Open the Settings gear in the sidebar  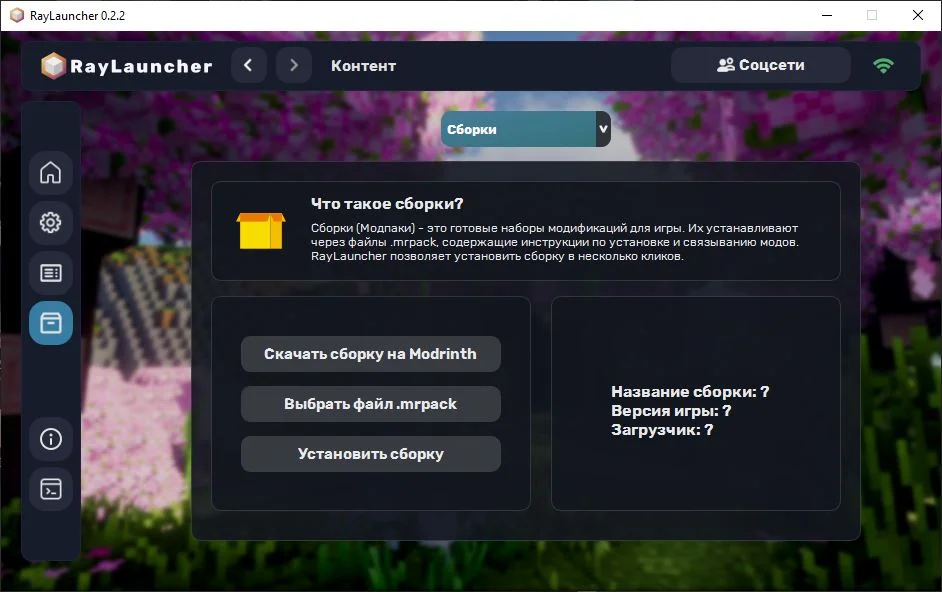coord(50,223)
